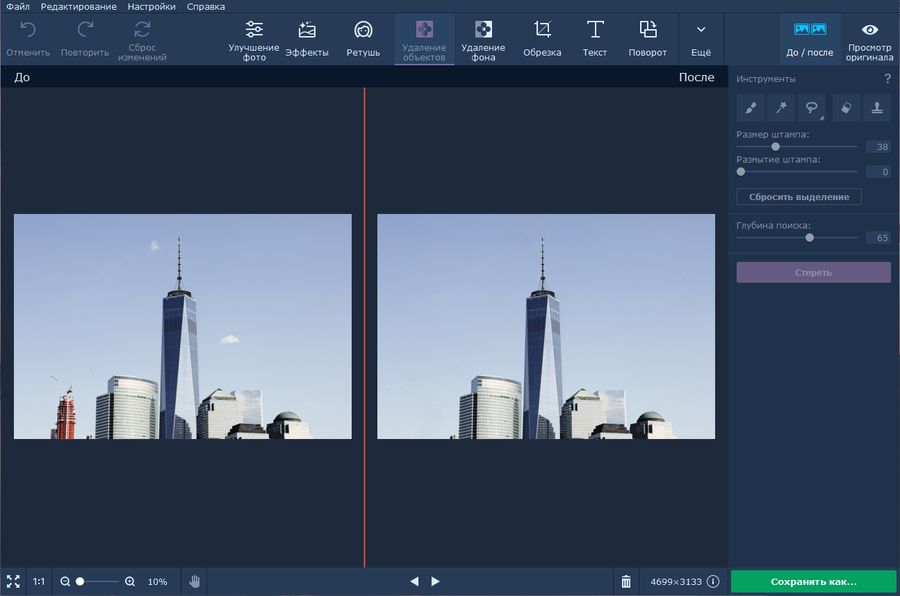
Task: Expand the Ещё more tools dropdown
Action: coord(701,39)
